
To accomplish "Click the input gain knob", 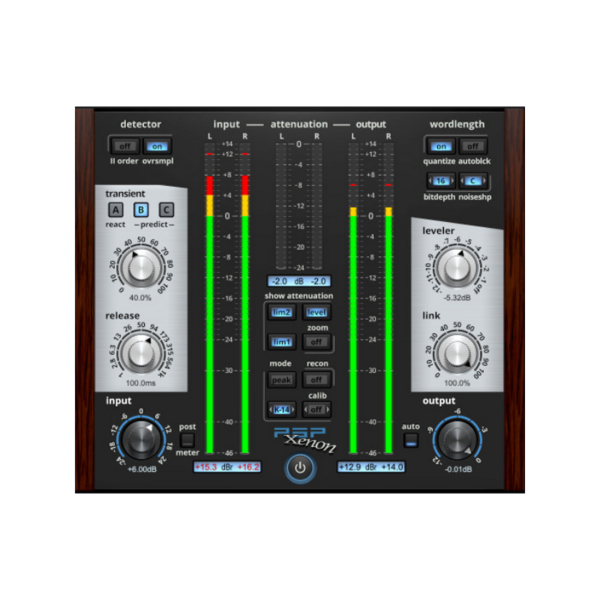I will pyautogui.click(x=141, y=439).
